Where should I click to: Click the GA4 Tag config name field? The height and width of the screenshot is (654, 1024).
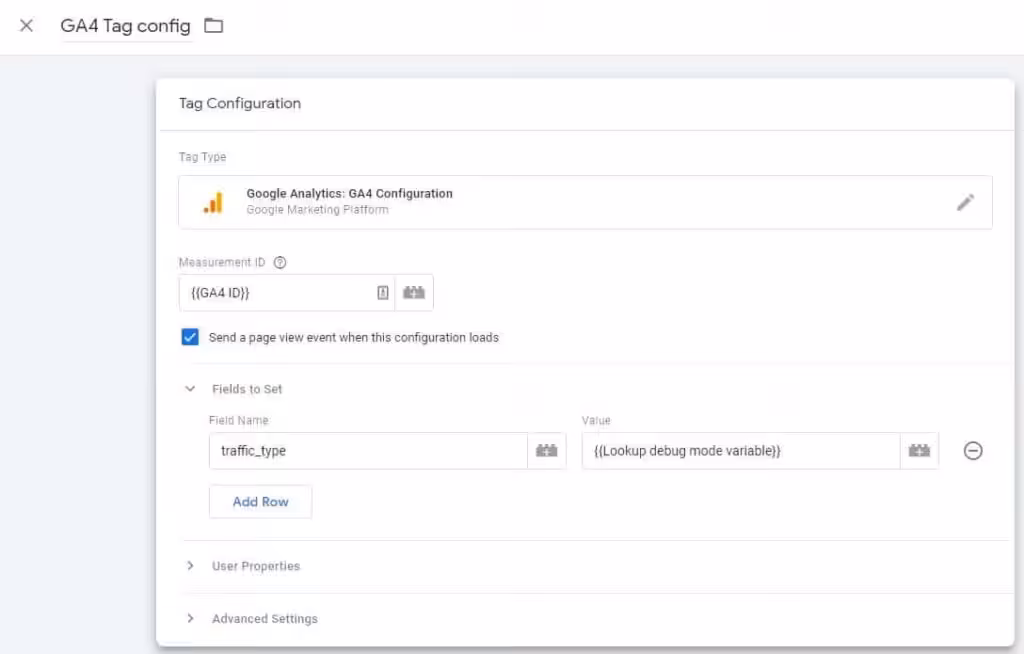point(125,26)
